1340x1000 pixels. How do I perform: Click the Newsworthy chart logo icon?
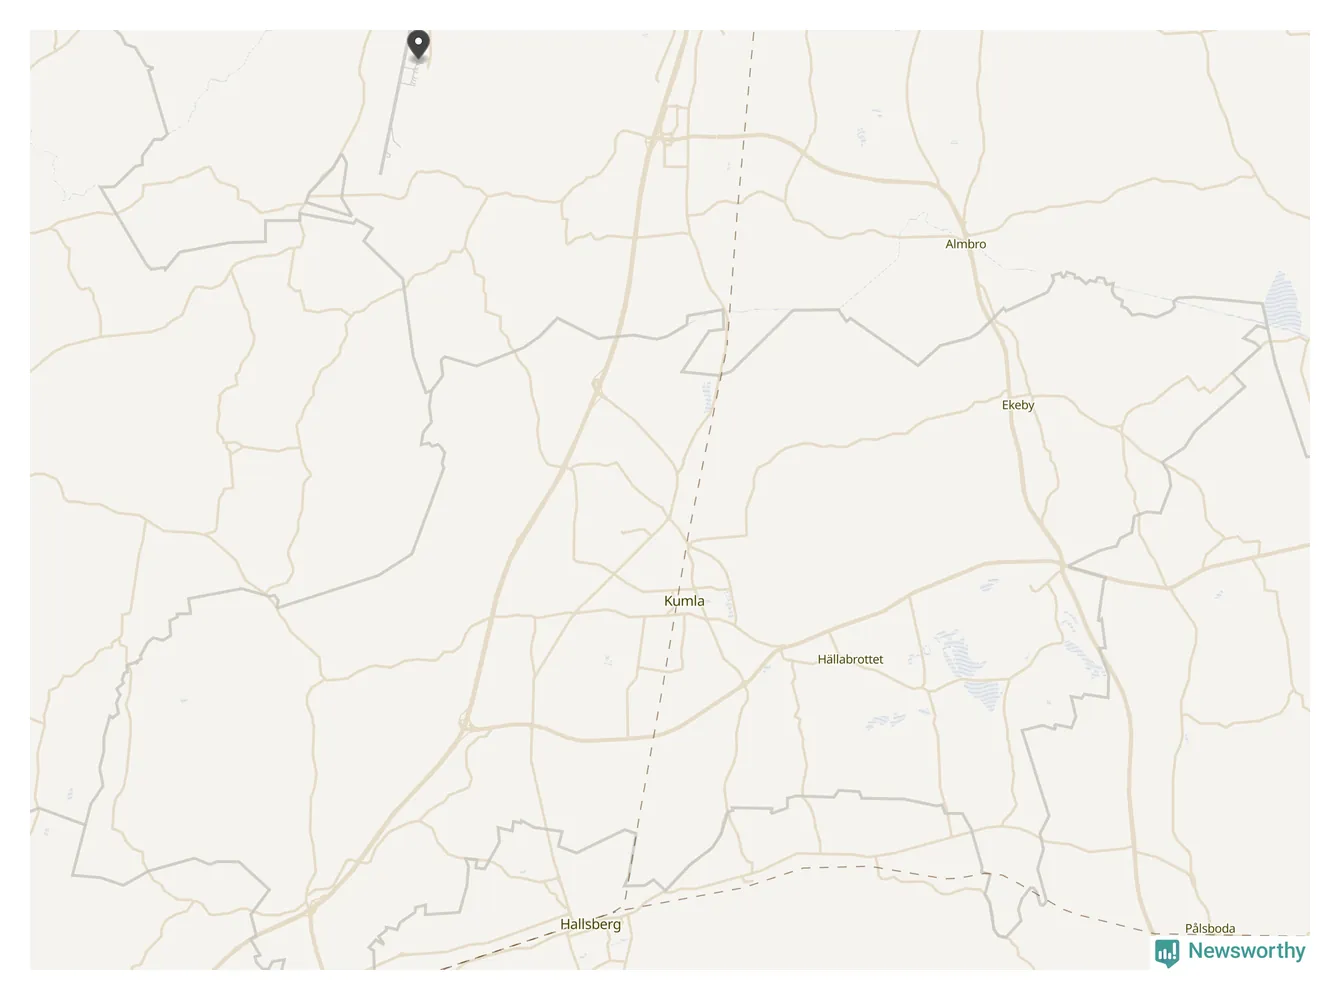coord(1167,953)
